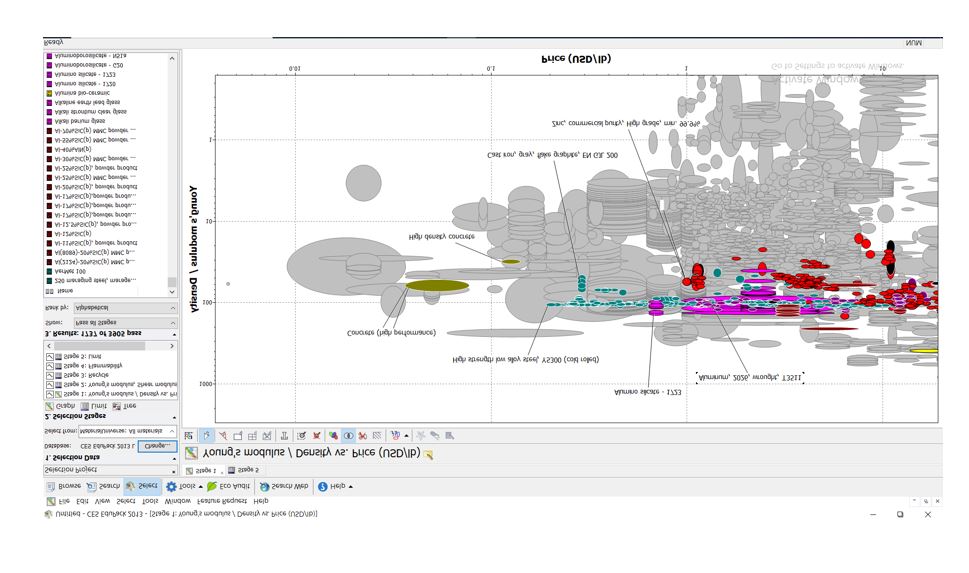This screenshot has height=573, width=969.
Task: Add a new Graph stage
Action: (60, 406)
